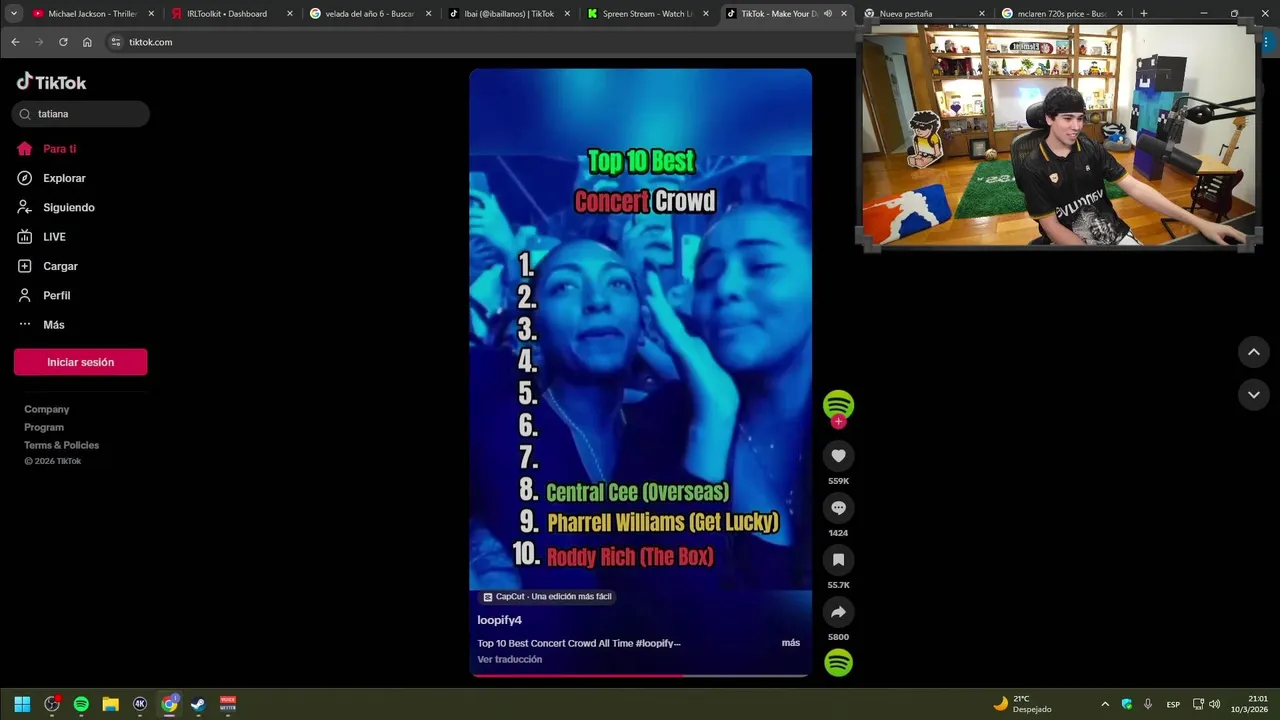Viewport: 1280px width, 720px height.
Task: Show hidden system tray icons
Action: [x=1104, y=704]
